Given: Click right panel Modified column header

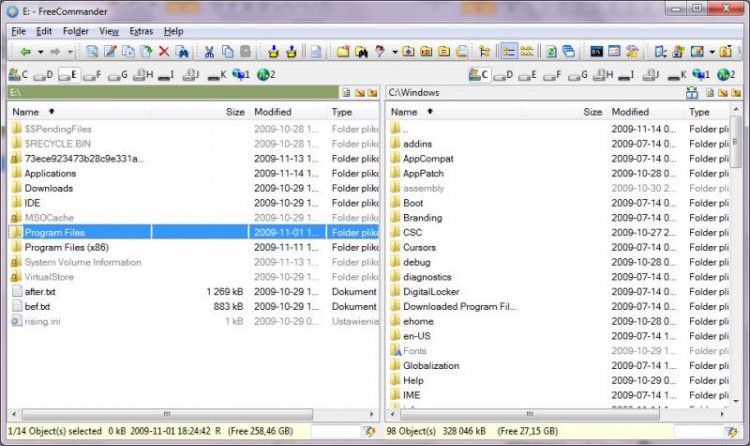Looking at the screenshot, I should point(645,112).
